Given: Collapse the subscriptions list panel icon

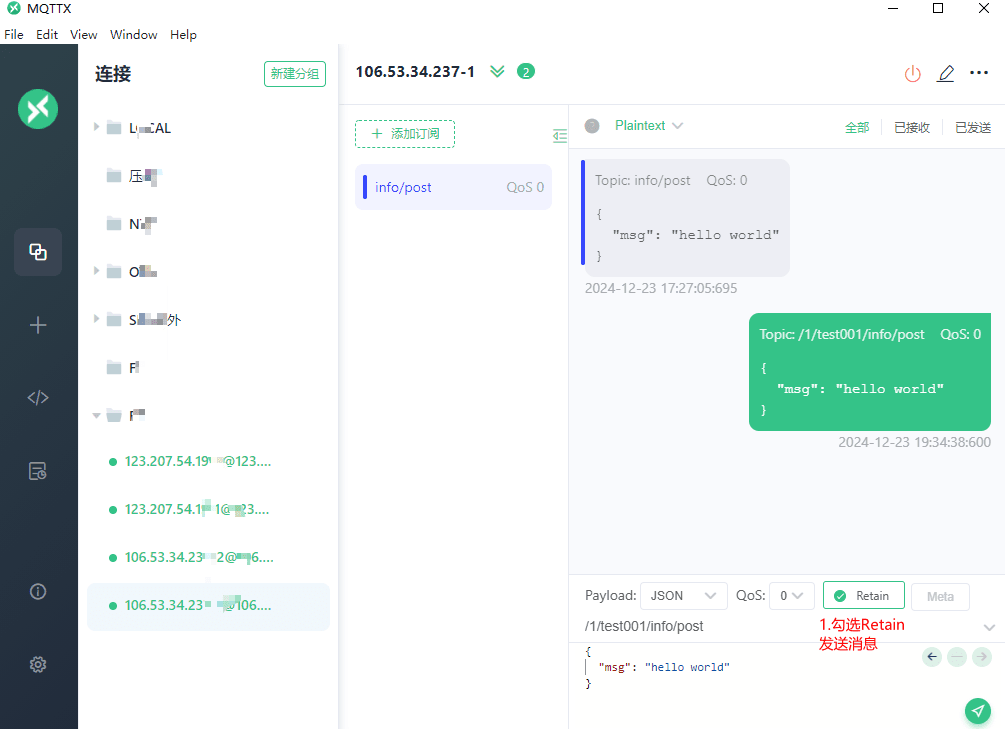Looking at the screenshot, I should click(x=560, y=135).
